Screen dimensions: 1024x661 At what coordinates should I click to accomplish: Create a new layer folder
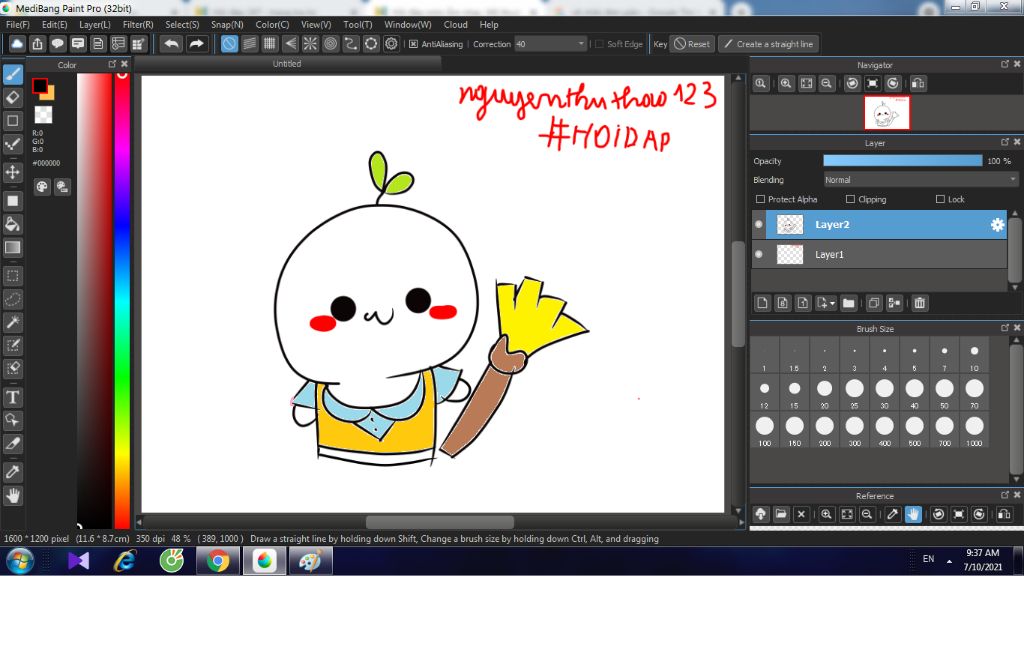click(x=848, y=303)
